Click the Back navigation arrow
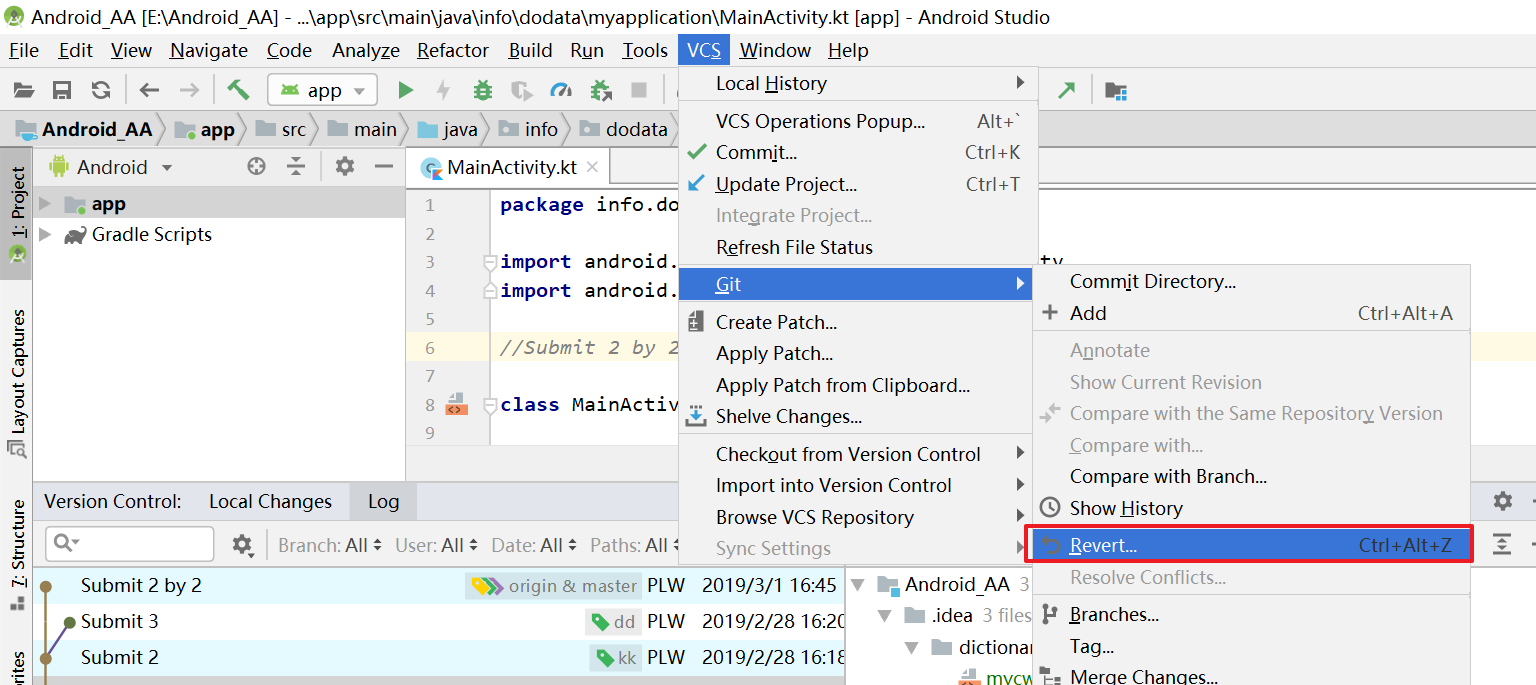Image resolution: width=1536 pixels, height=685 pixels. pyautogui.click(x=150, y=91)
